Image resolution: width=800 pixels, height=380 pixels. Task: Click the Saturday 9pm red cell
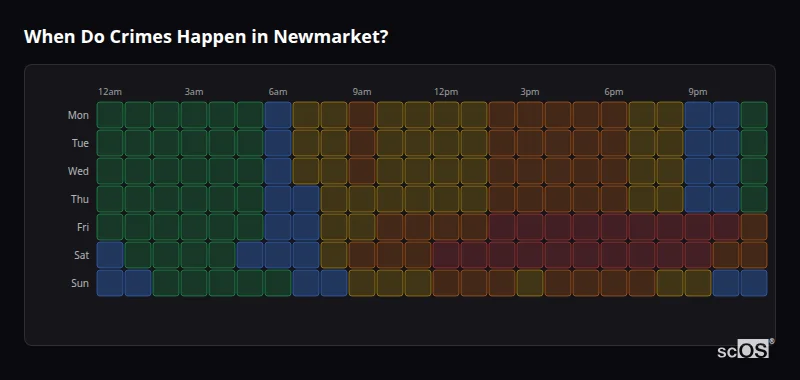pyautogui.click(x=697, y=255)
